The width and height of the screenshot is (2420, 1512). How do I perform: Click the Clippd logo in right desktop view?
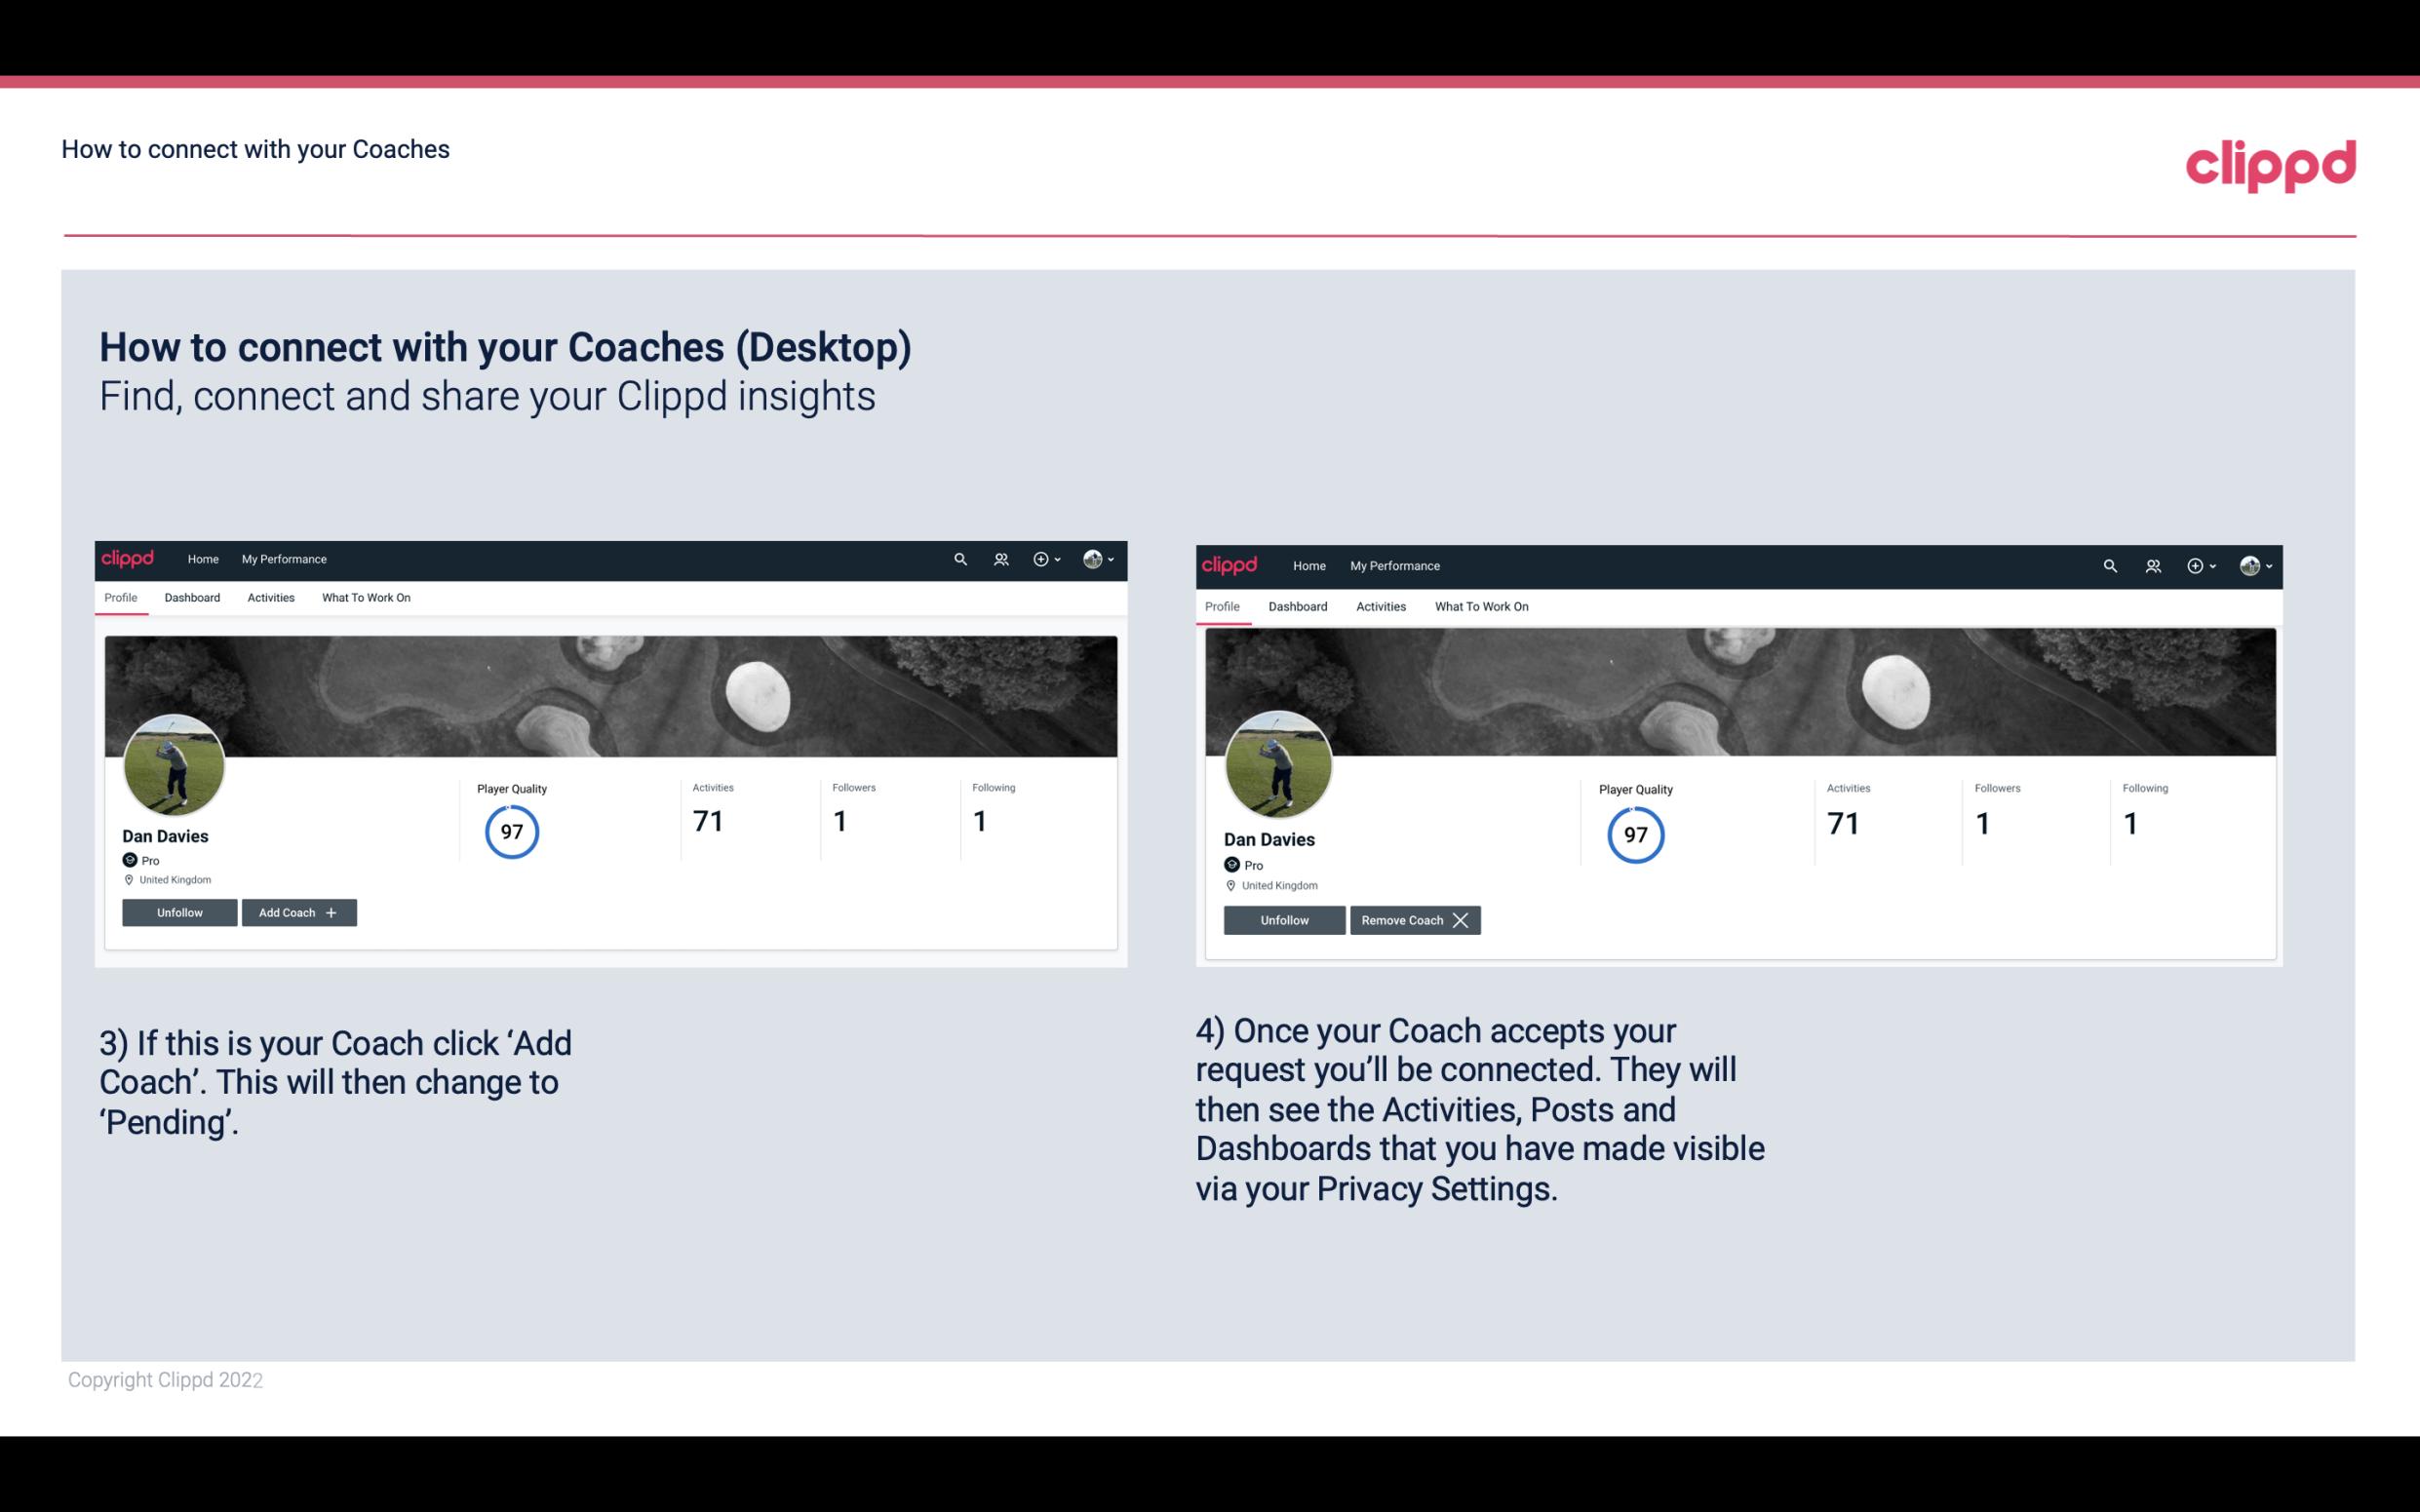1231,564
